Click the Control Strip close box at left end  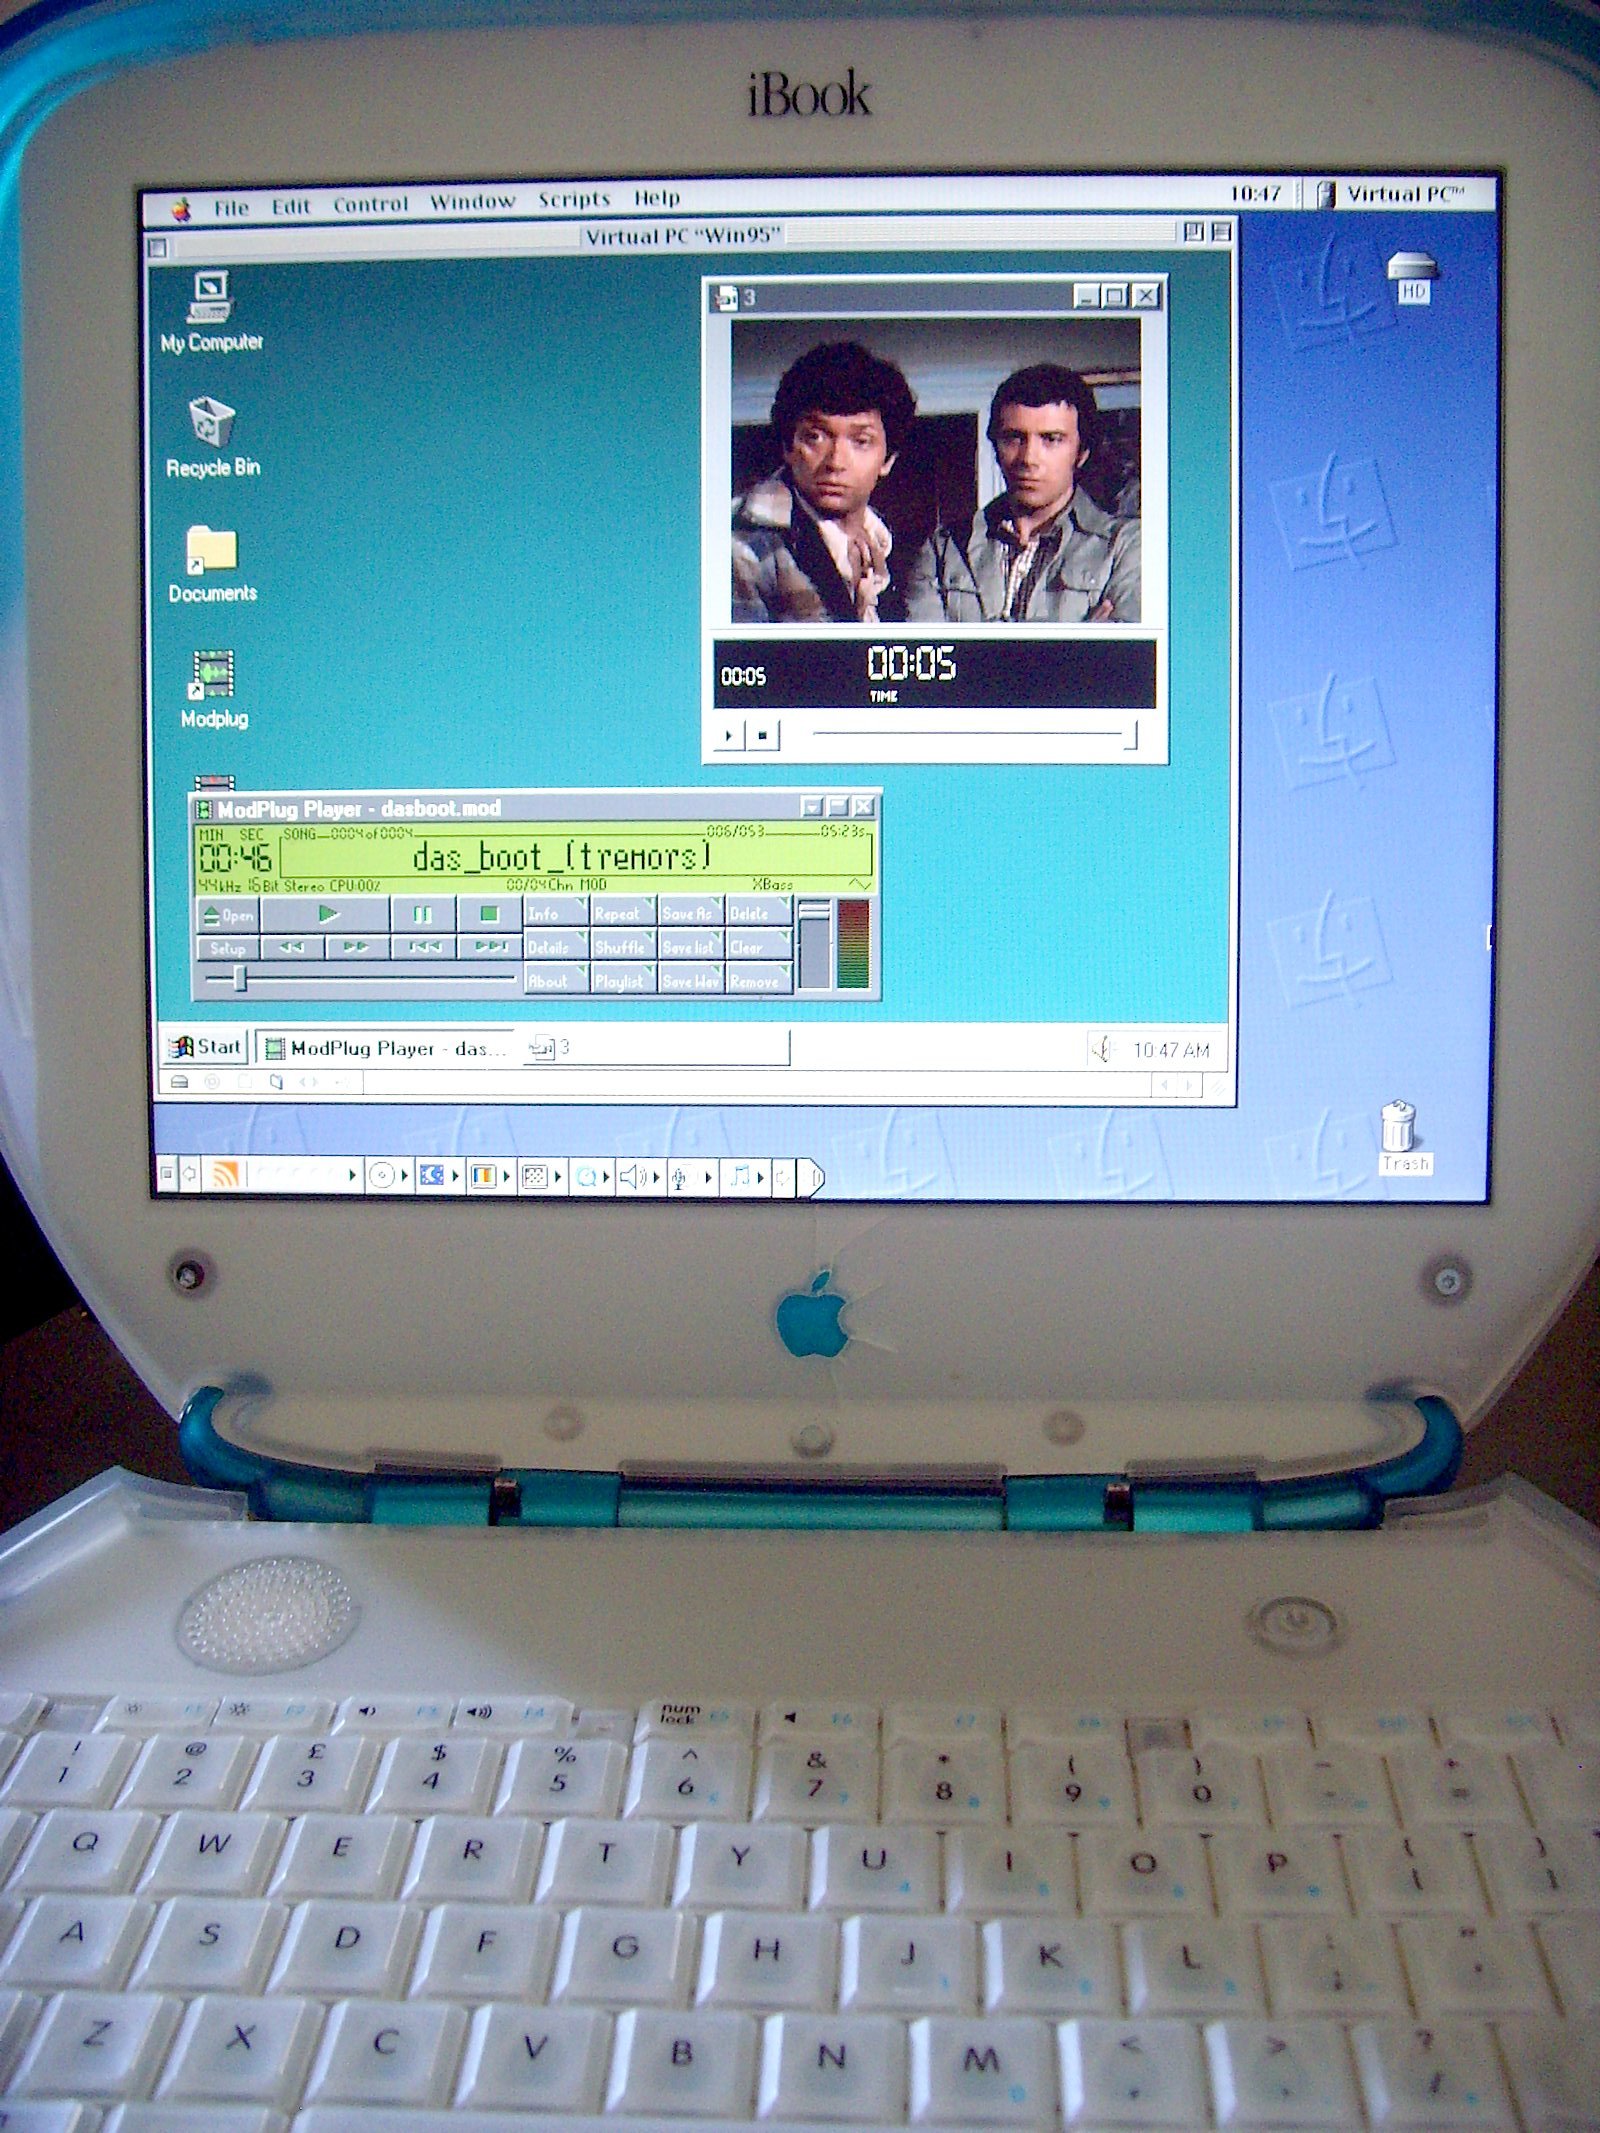pyautogui.click(x=166, y=1172)
